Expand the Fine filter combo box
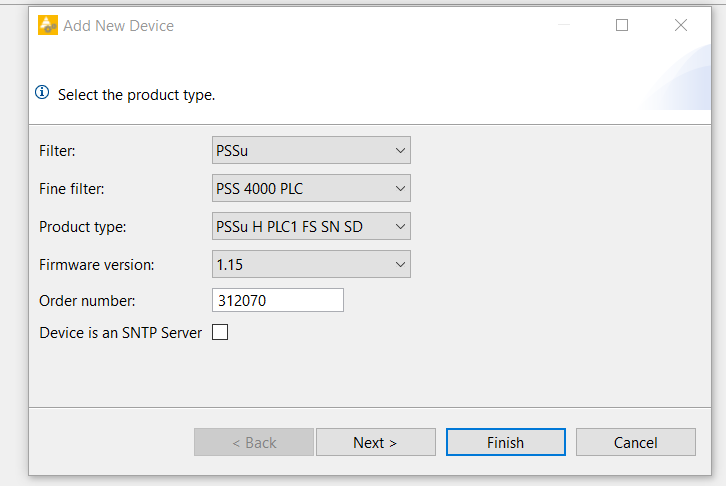Viewport: 726px width, 486px height. 311,188
